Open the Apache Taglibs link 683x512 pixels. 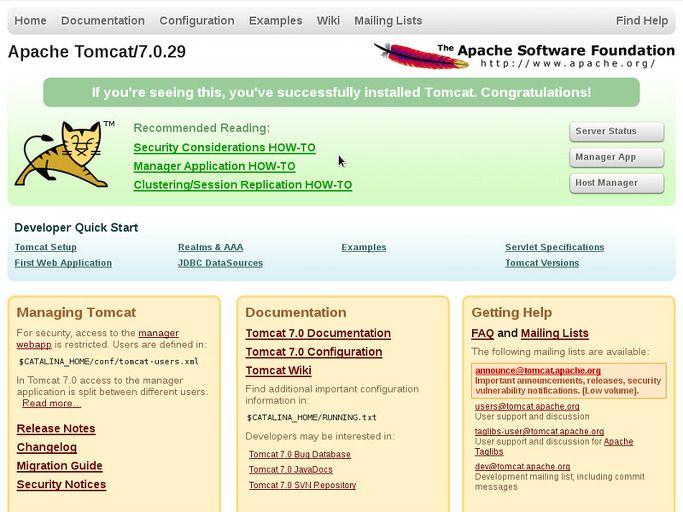coord(618,441)
